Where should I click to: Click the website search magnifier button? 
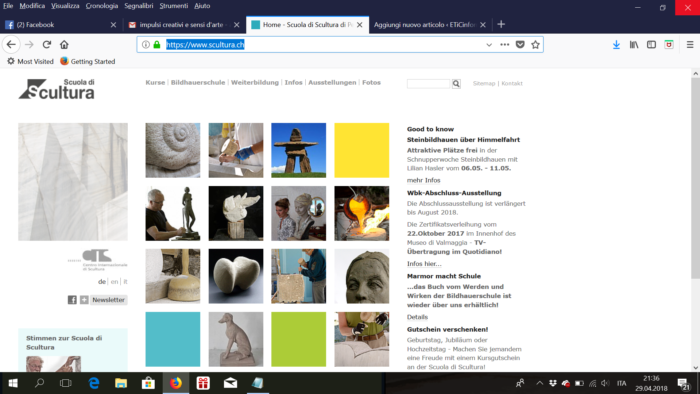[x=456, y=83]
